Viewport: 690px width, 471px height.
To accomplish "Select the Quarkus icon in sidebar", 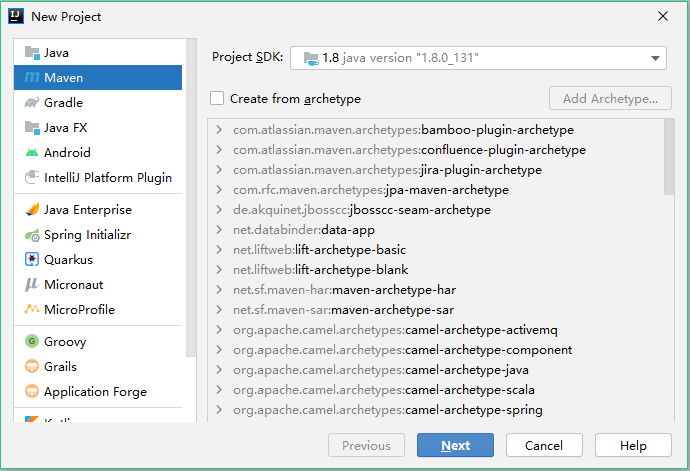I will pyautogui.click(x=32, y=260).
